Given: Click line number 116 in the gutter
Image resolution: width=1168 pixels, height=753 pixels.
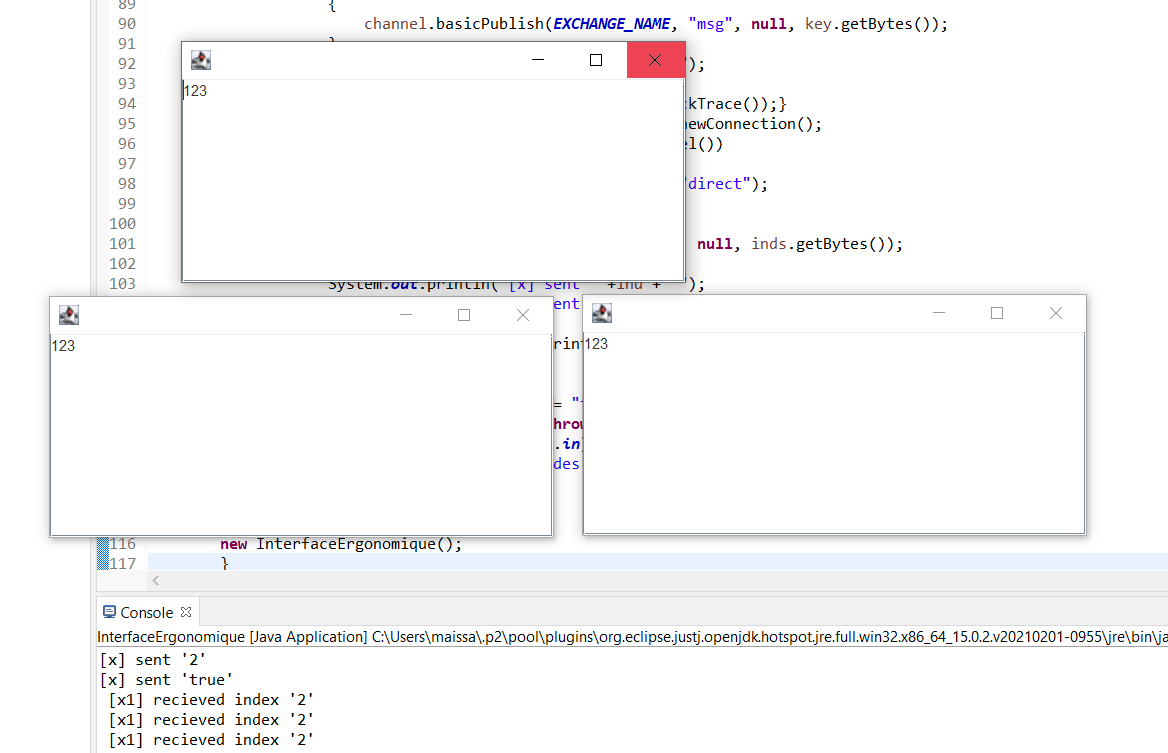Looking at the screenshot, I should click(x=122, y=544).
